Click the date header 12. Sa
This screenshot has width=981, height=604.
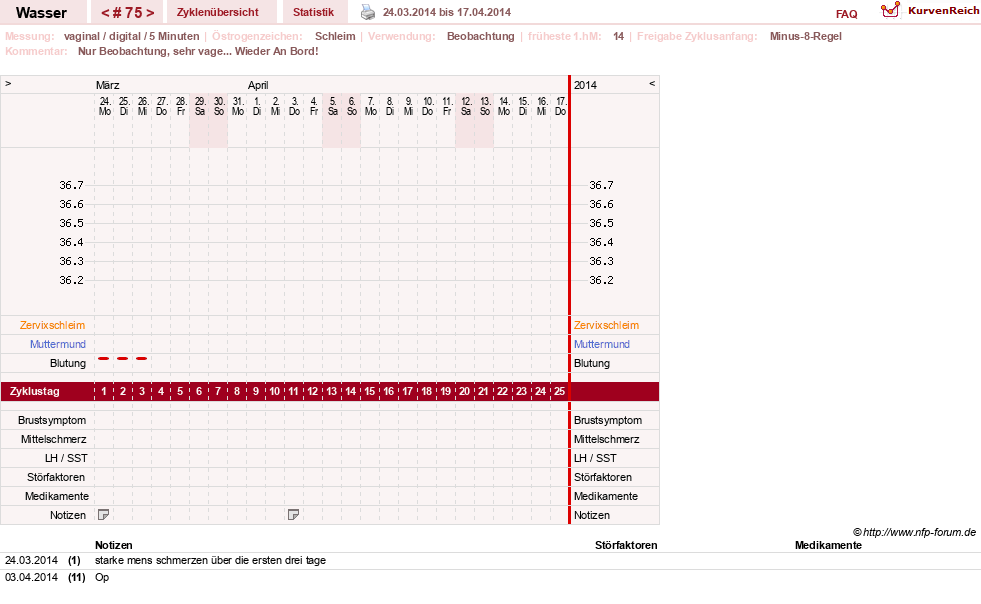click(465, 106)
